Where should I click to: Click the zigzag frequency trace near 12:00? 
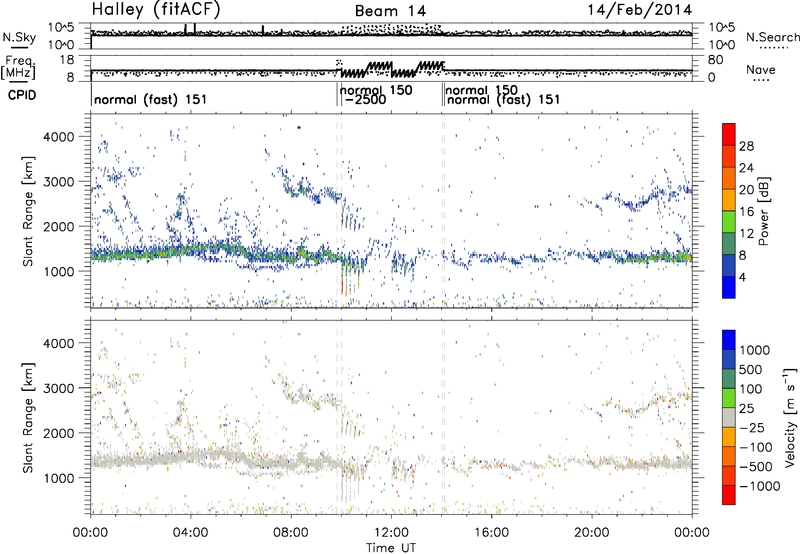point(392,70)
